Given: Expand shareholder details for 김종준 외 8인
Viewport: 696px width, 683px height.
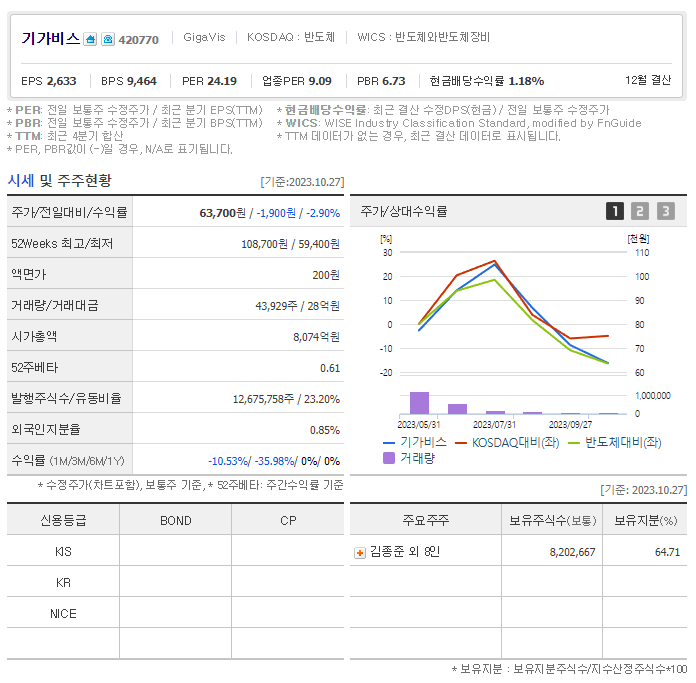Looking at the screenshot, I should [x=360, y=553].
